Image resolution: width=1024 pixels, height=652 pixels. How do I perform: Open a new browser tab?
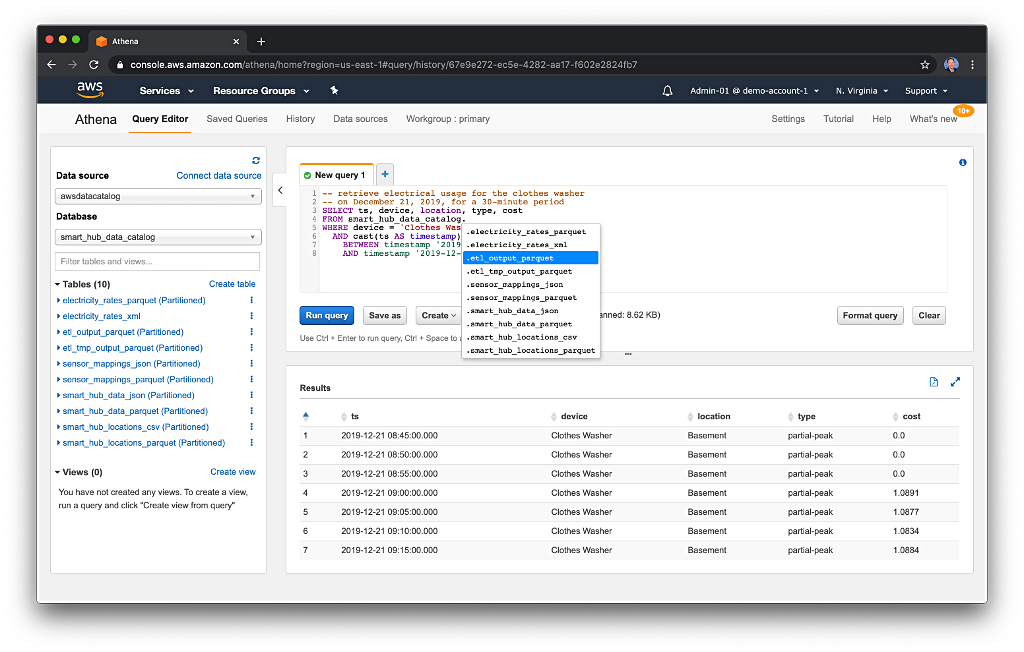261,41
